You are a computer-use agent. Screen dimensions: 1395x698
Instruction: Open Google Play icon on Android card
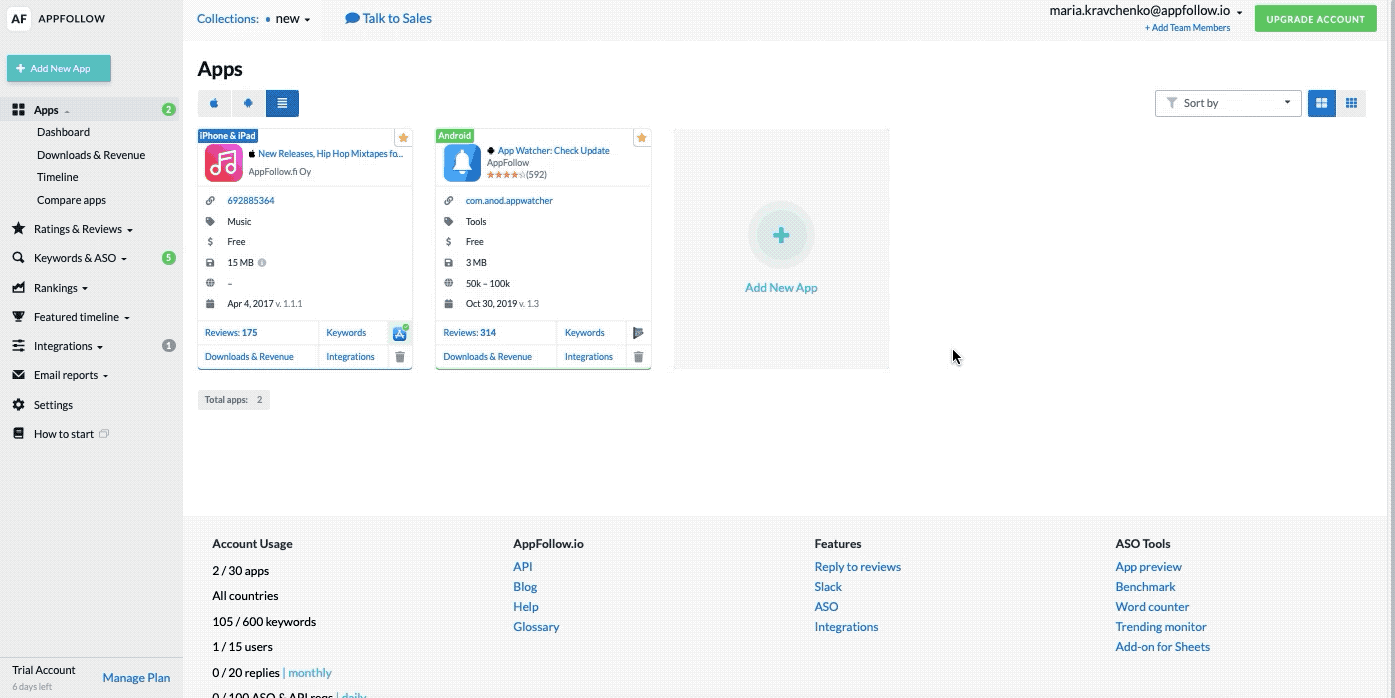tap(638, 333)
